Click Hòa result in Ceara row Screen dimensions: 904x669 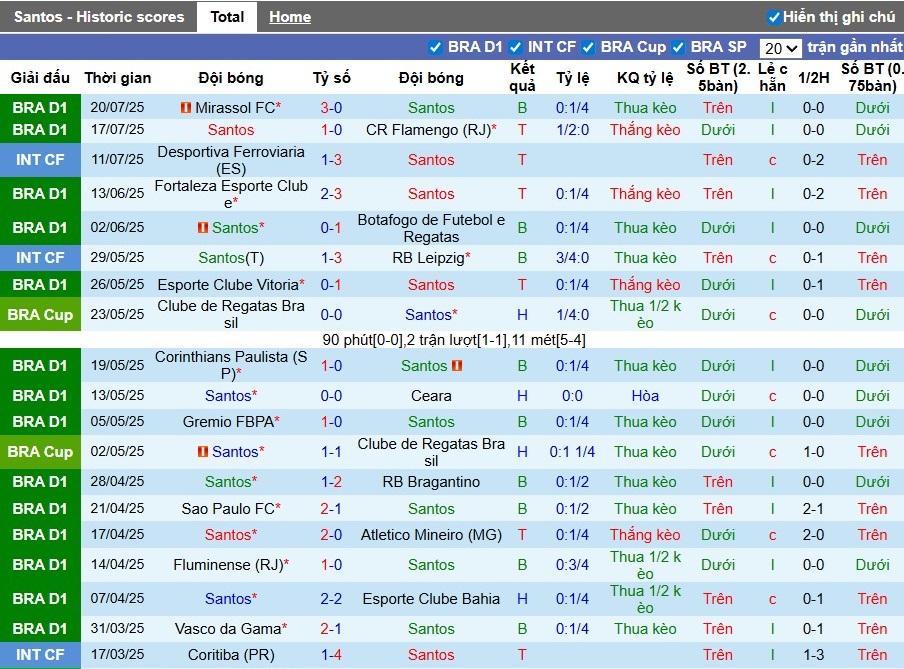coord(645,396)
